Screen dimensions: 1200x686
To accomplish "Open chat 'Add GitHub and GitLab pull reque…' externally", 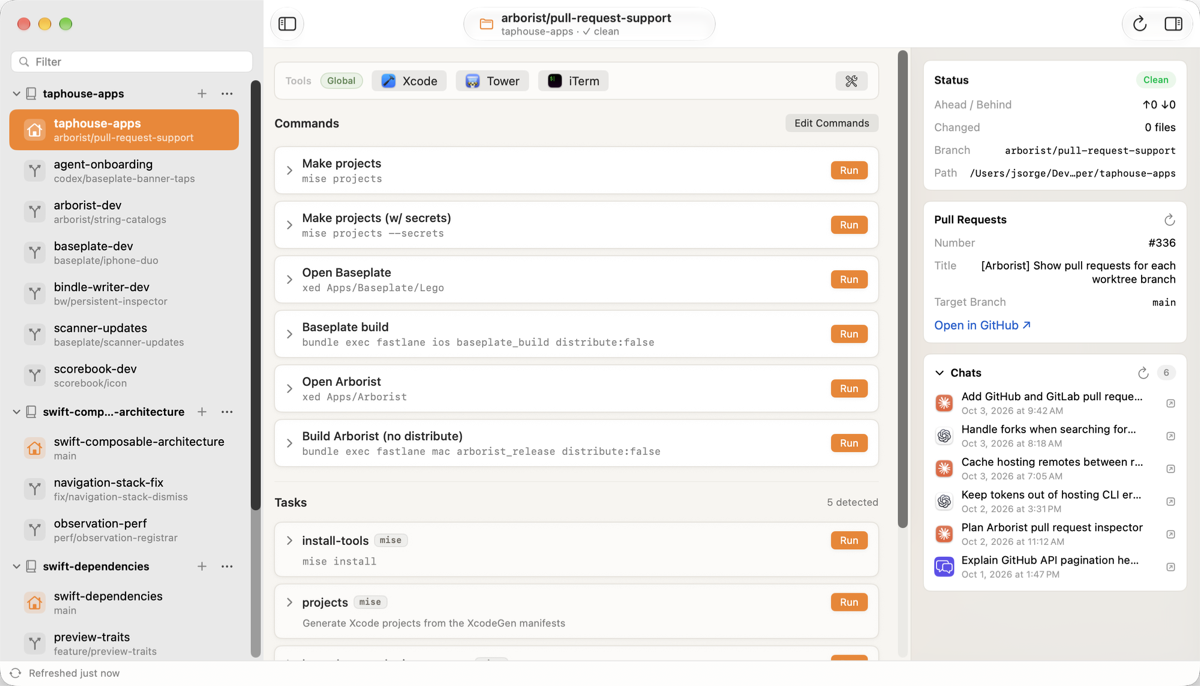I will [x=1170, y=403].
